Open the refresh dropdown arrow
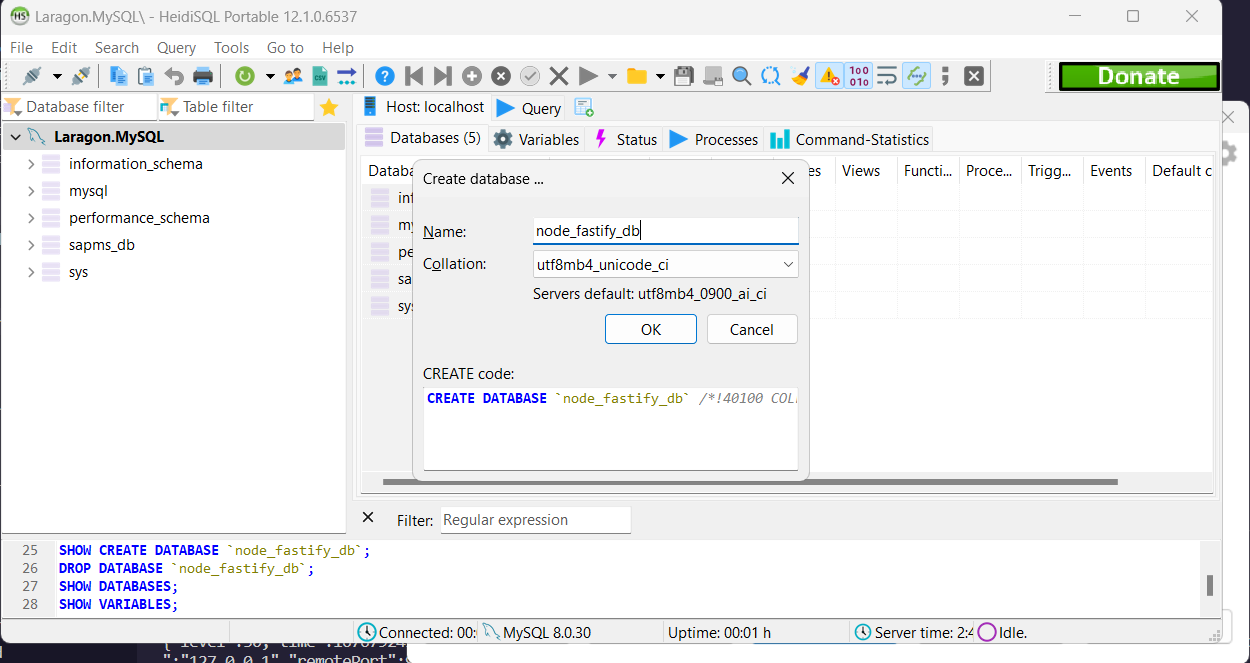1250x663 pixels. (269, 76)
